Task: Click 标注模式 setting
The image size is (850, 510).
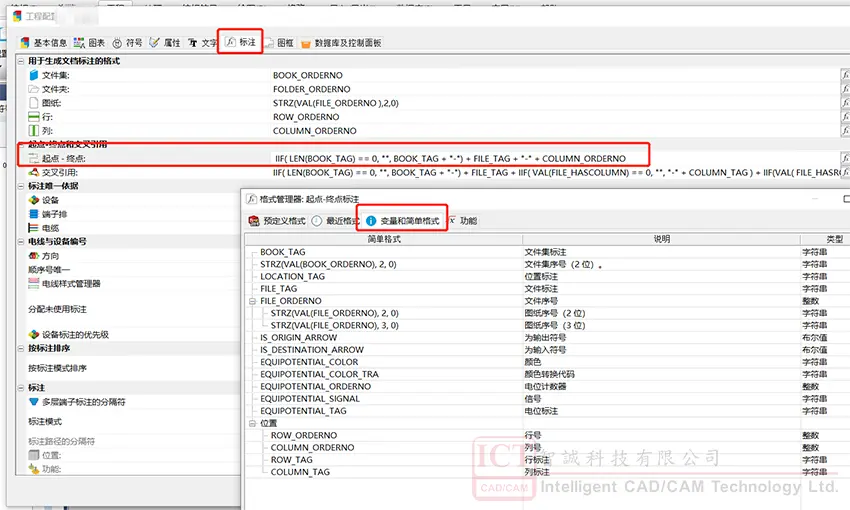Action: click(x=45, y=422)
